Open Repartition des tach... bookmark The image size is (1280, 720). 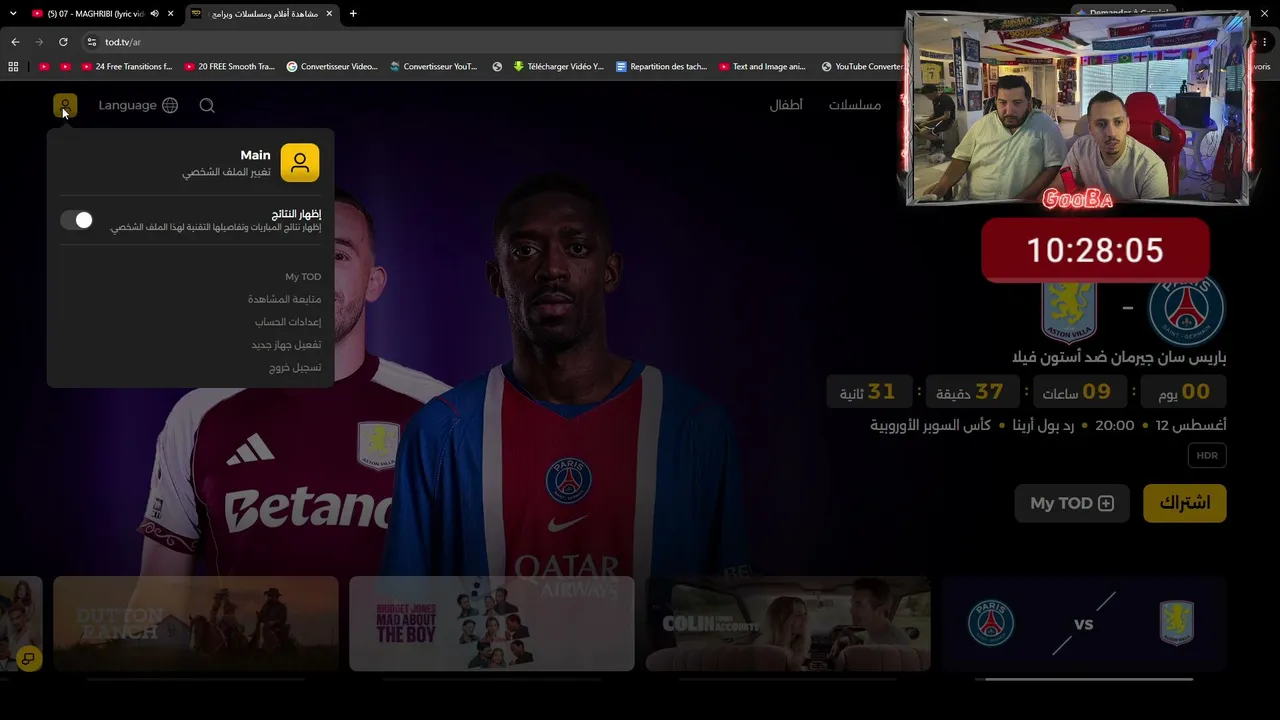click(x=661, y=67)
